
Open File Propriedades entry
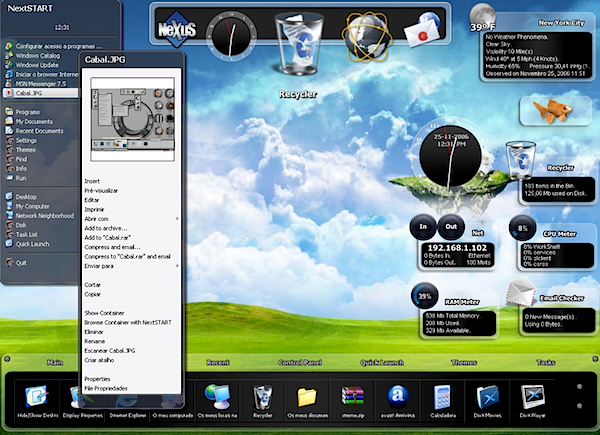tap(106, 388)
